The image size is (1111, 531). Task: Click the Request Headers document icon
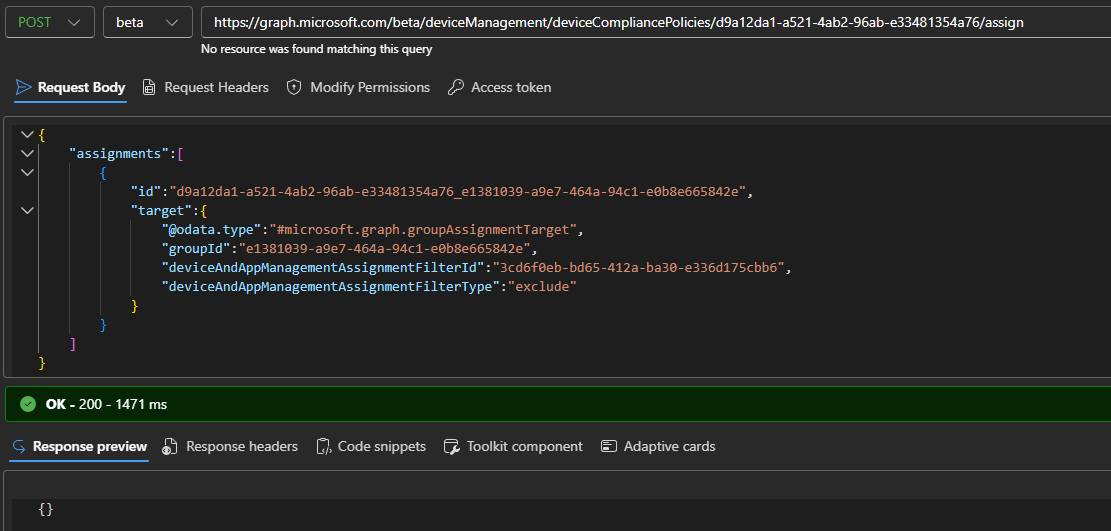[149, 87]
